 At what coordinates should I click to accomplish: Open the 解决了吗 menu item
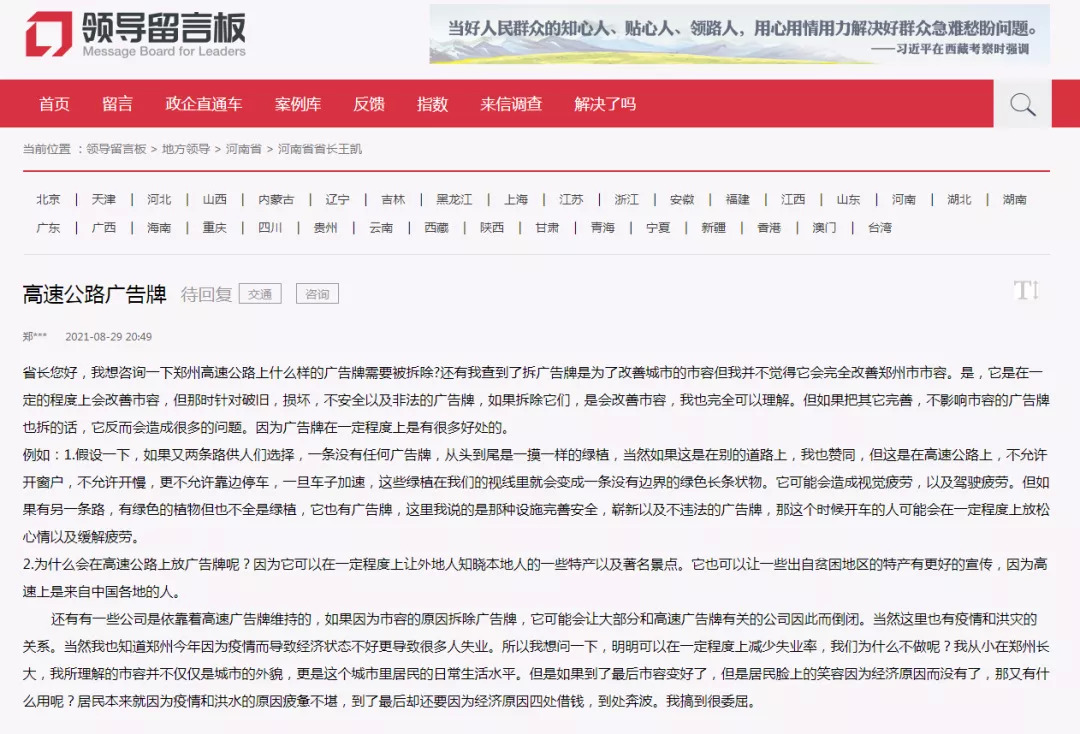point(605,104)
